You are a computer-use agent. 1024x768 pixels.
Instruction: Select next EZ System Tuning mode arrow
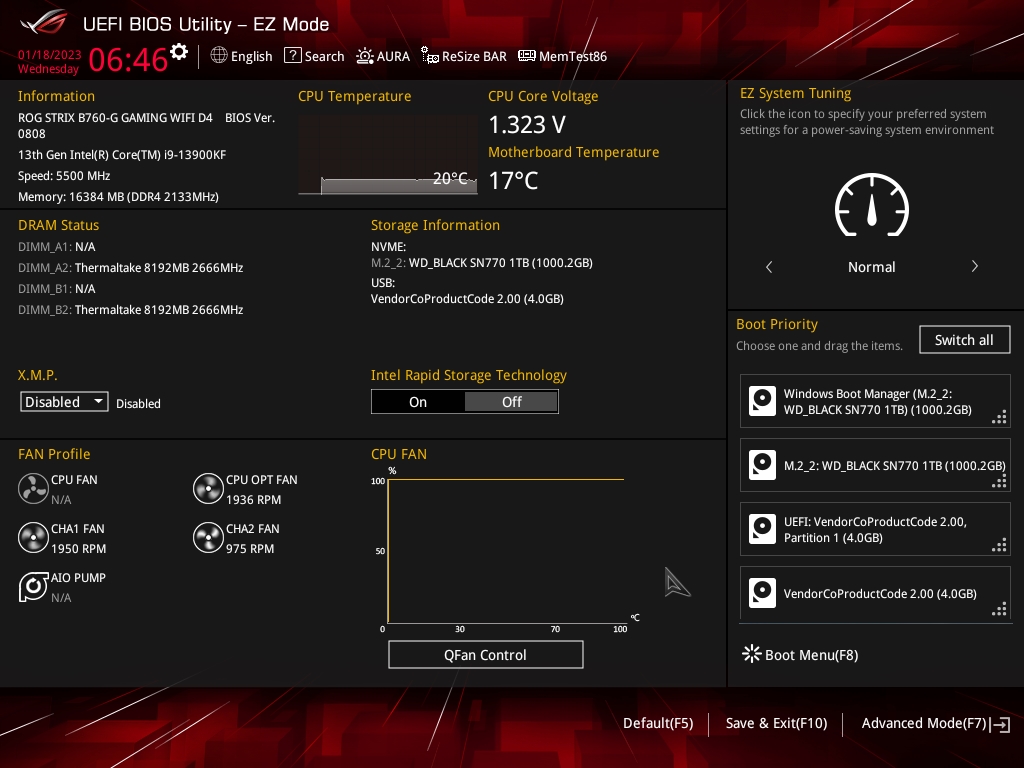[x=974, y=266]
